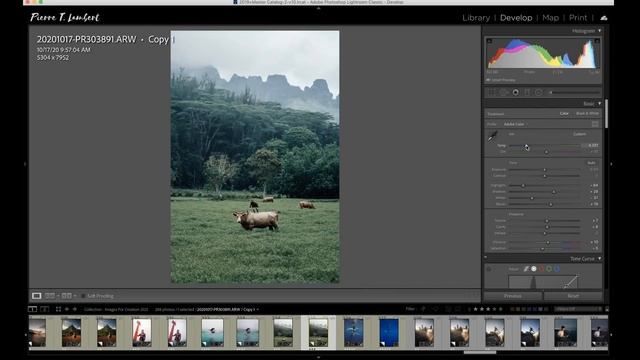
Task: Open the Develop module
Action: [516, 18]
